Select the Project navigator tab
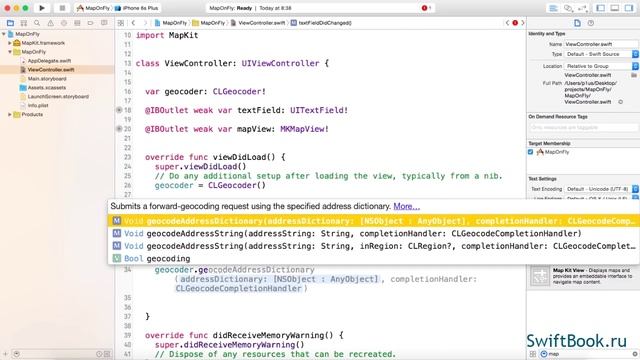This screenshot has height=360, width=640. coord(10,23)
